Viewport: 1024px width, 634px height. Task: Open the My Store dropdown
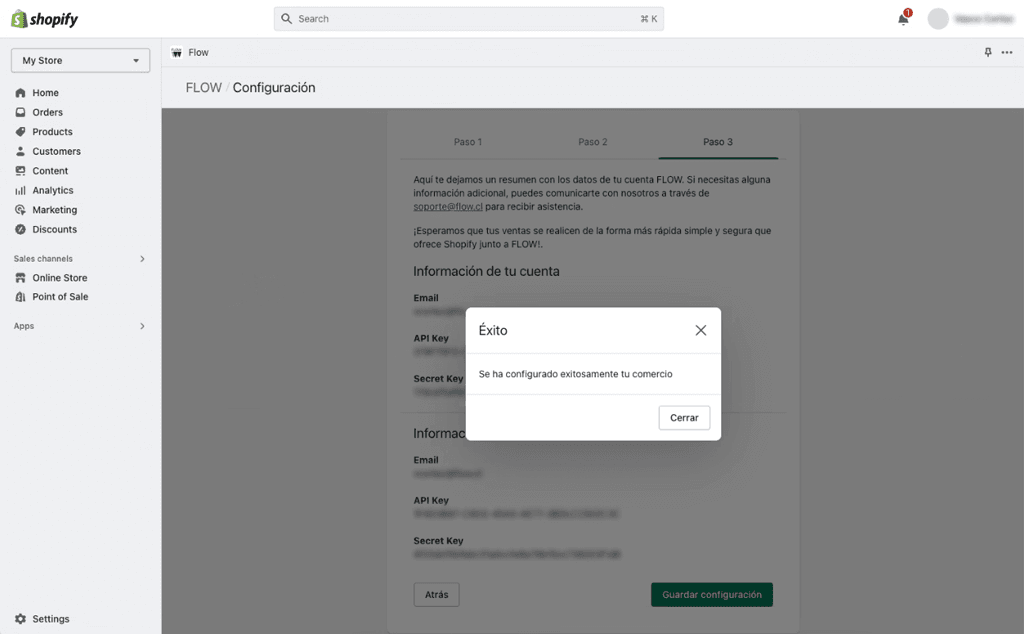pos(80,60)
